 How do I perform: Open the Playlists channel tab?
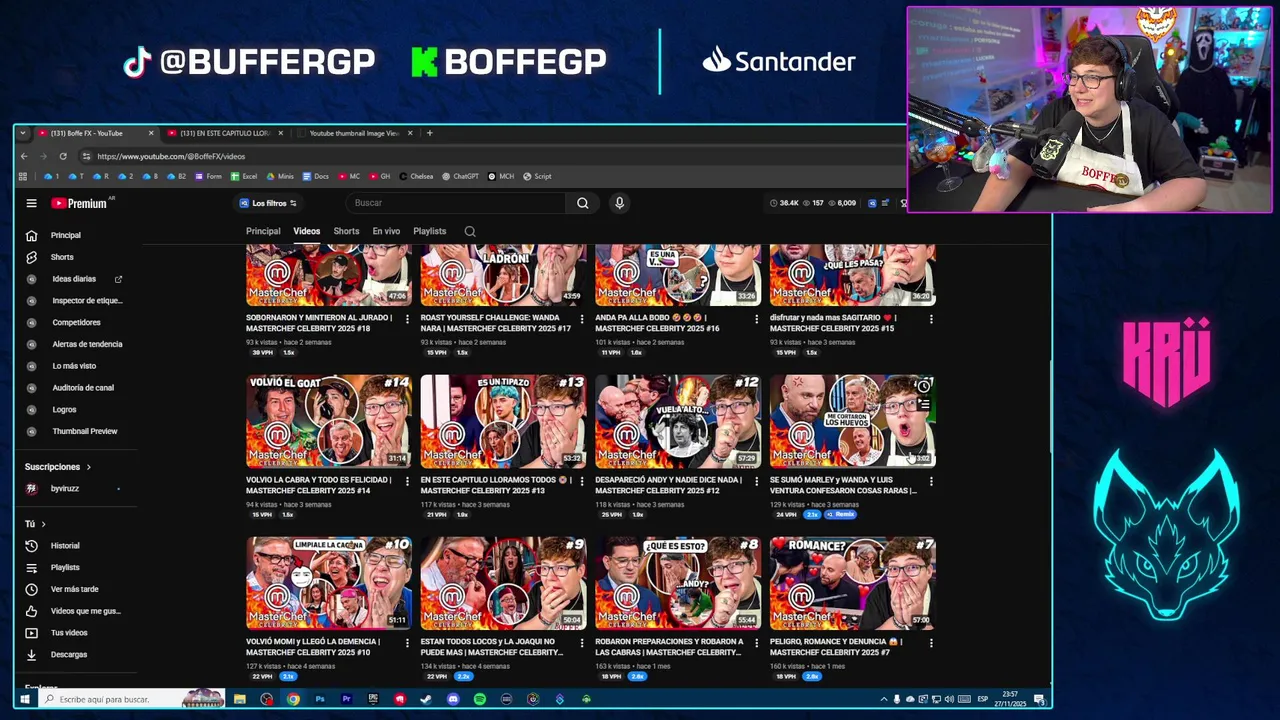coord(429,231)
